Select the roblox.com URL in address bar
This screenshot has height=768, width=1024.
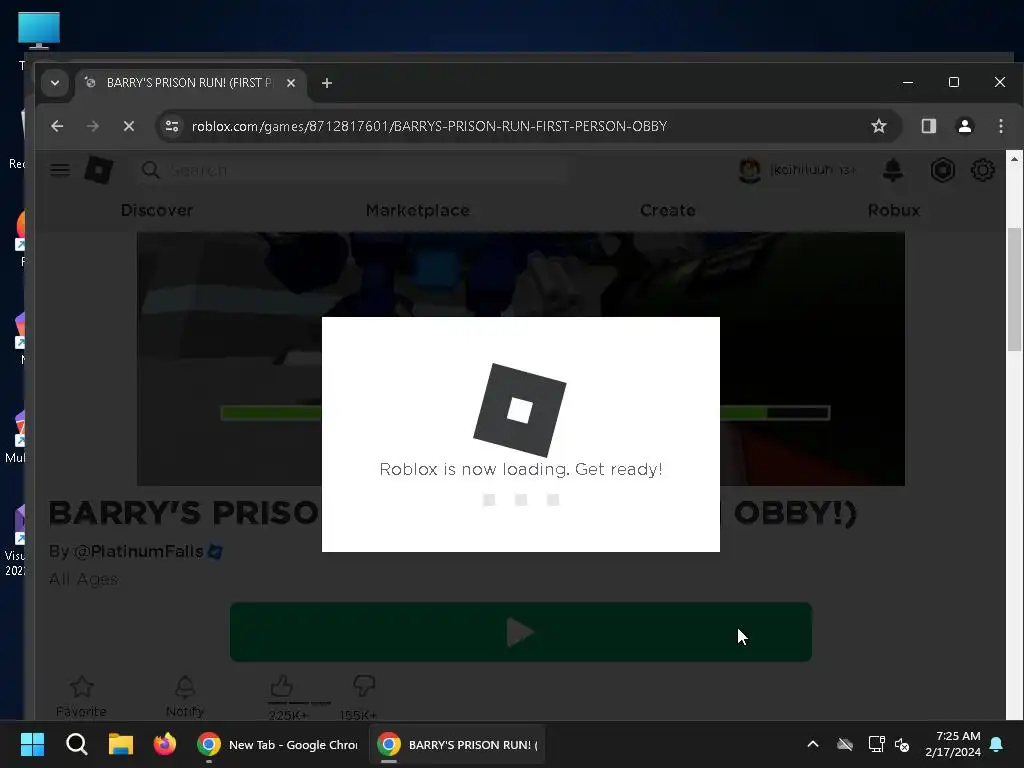pyautogui.click(x=429, y=126)
